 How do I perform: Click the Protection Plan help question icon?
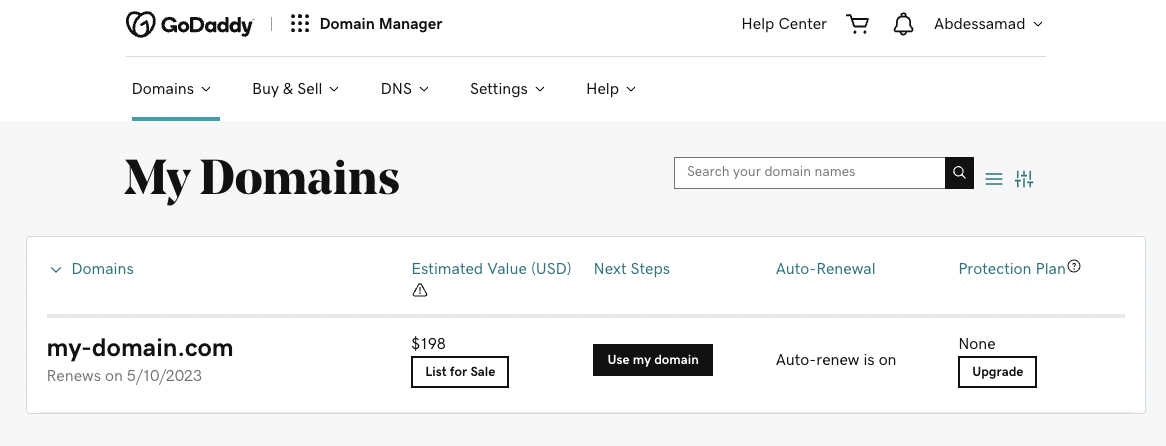pyautogui.click(x=1075, y=267)
